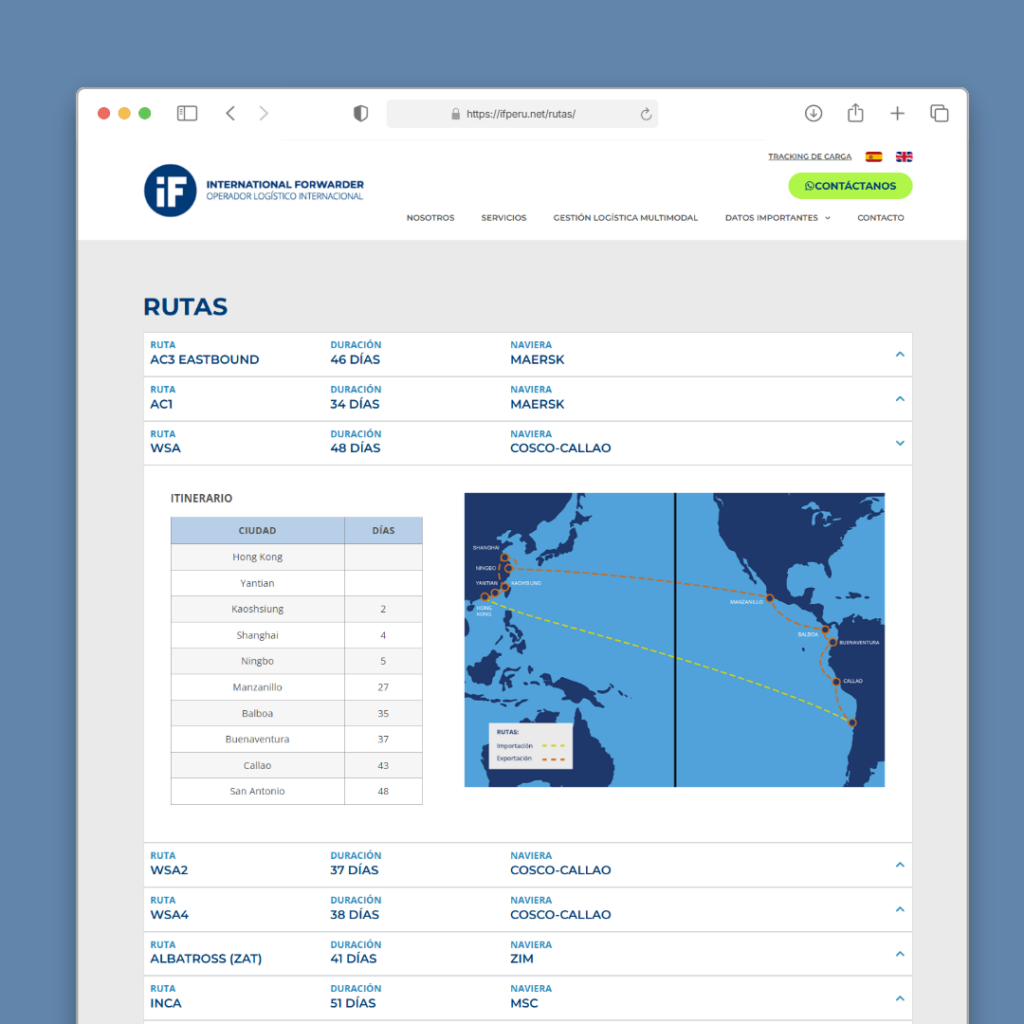Open the Nosotros menu item
1024x1024 pixels.
pyautogui.click(x=430, y=218)
